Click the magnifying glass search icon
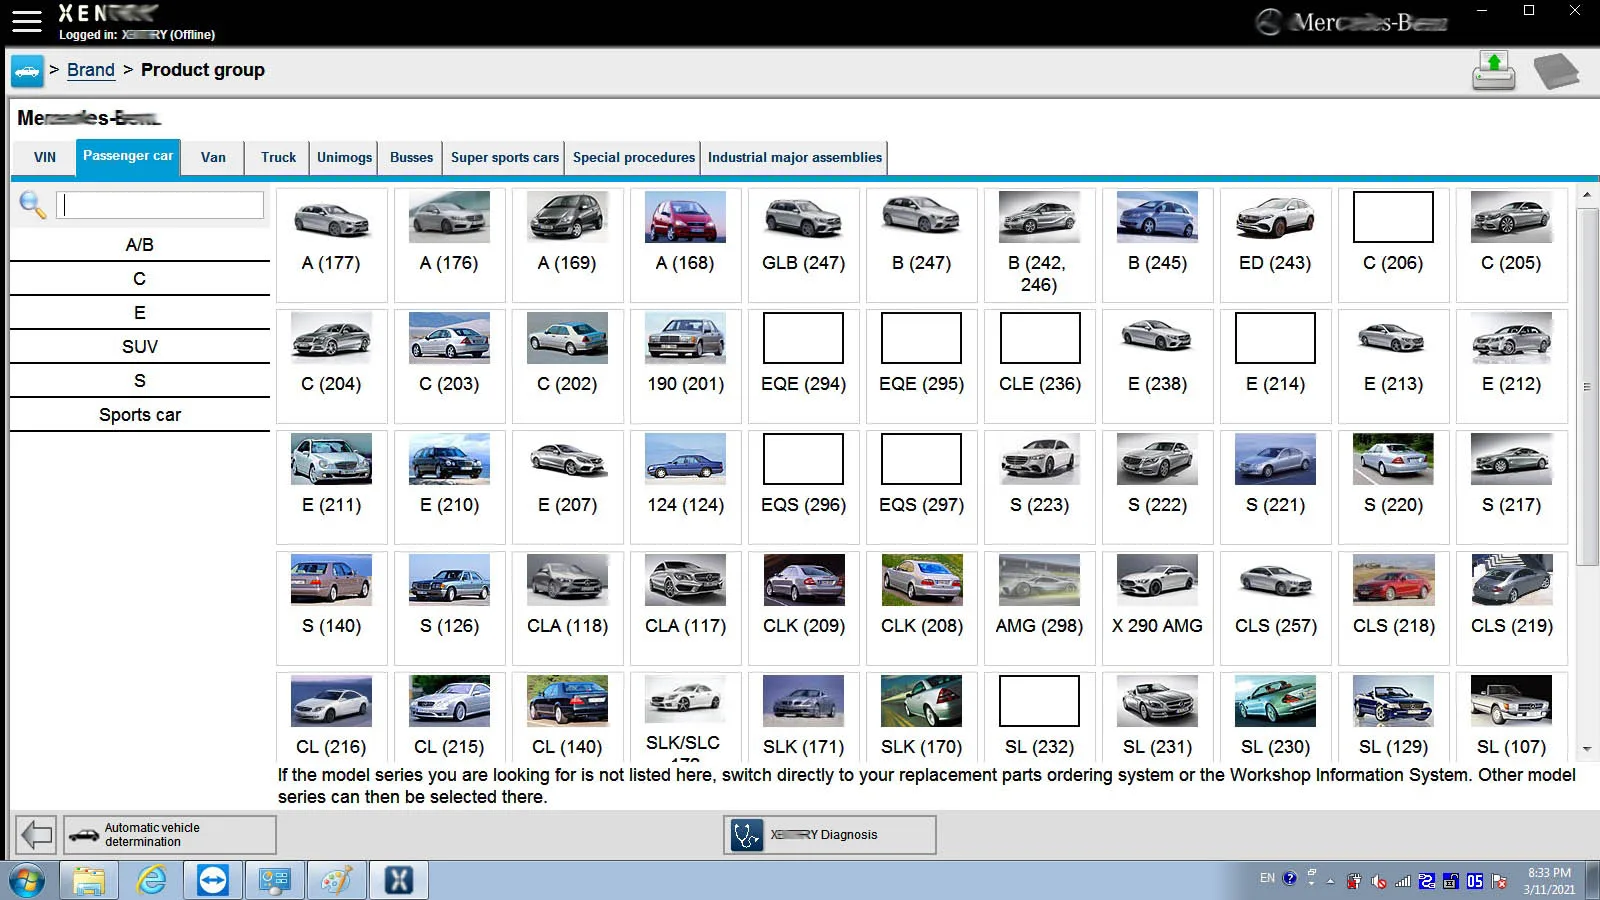The width and height of the screenshot is (1600, 900). click(x=32, y=205)
